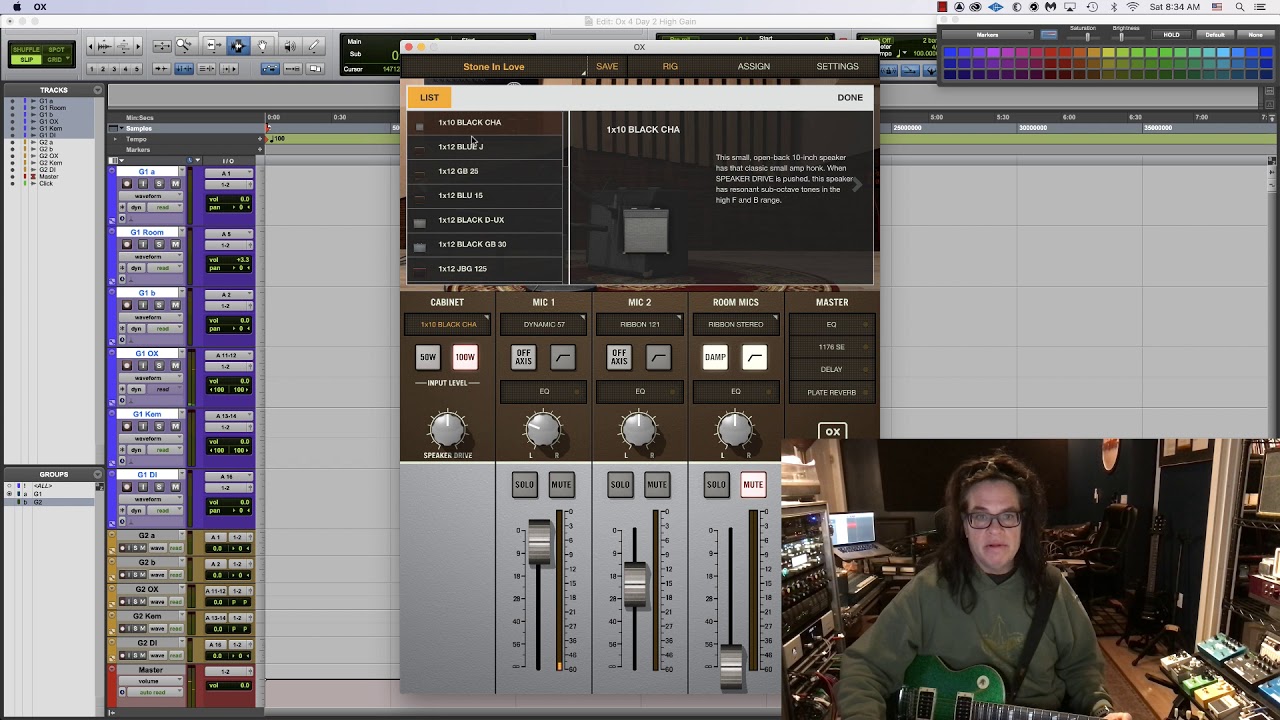Image resolution: width=1280 pixels, height=720 pixels.
Task: Select 100W cabinet power option
Action: pyautogui.click(x=465, y=357)
